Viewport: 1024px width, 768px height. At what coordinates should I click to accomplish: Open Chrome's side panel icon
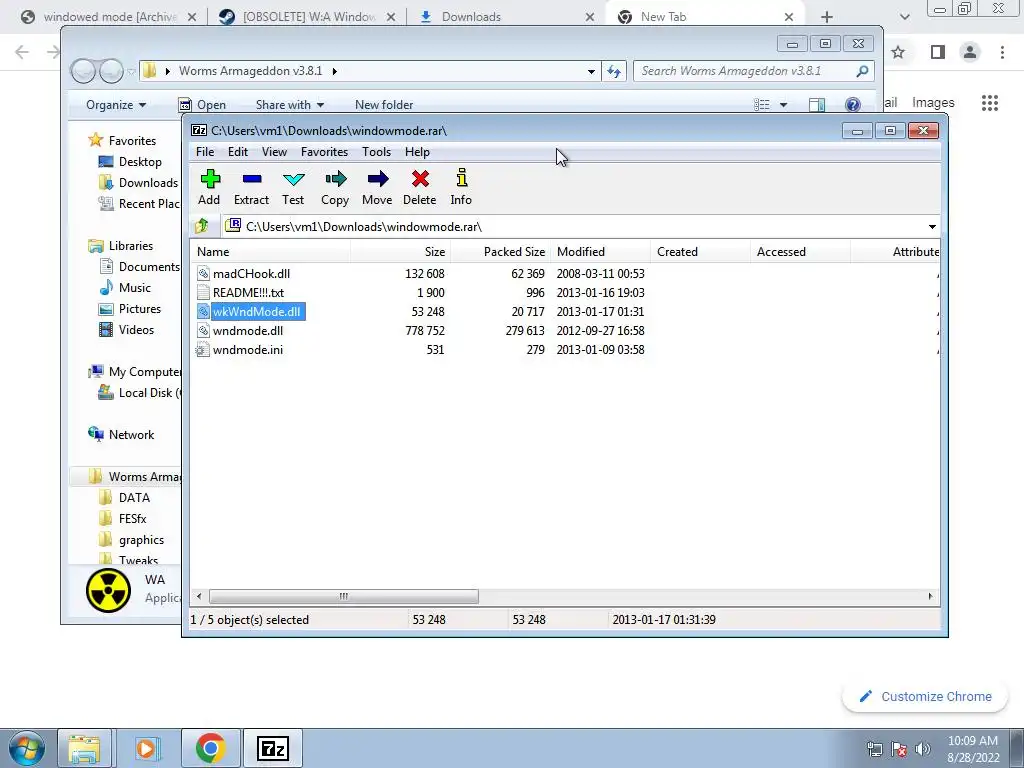click(x=938, y=52)
